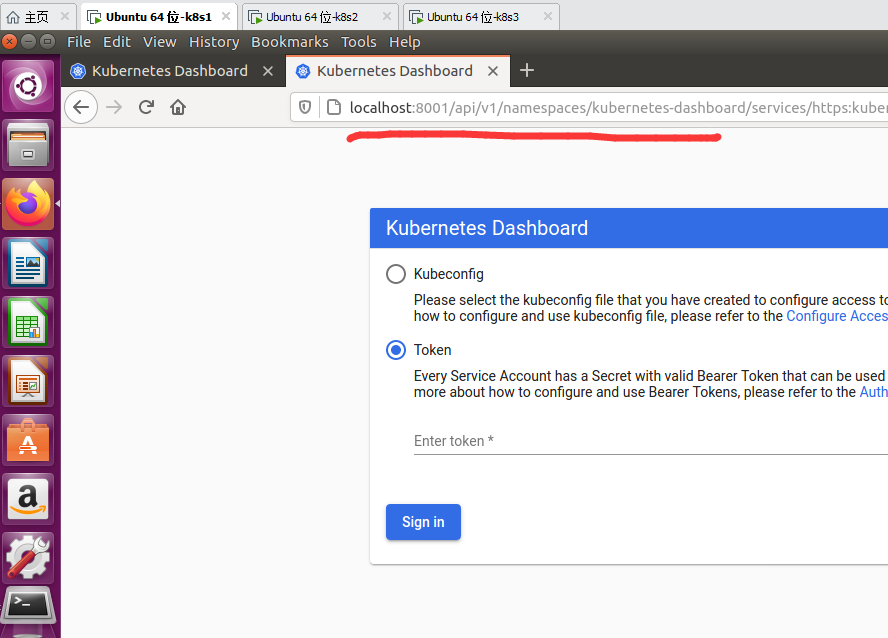Close the active Kubernetes Dashboard tab
Image resolution: width=888 pixels, height=638 pixels.
tap(493, 71)
